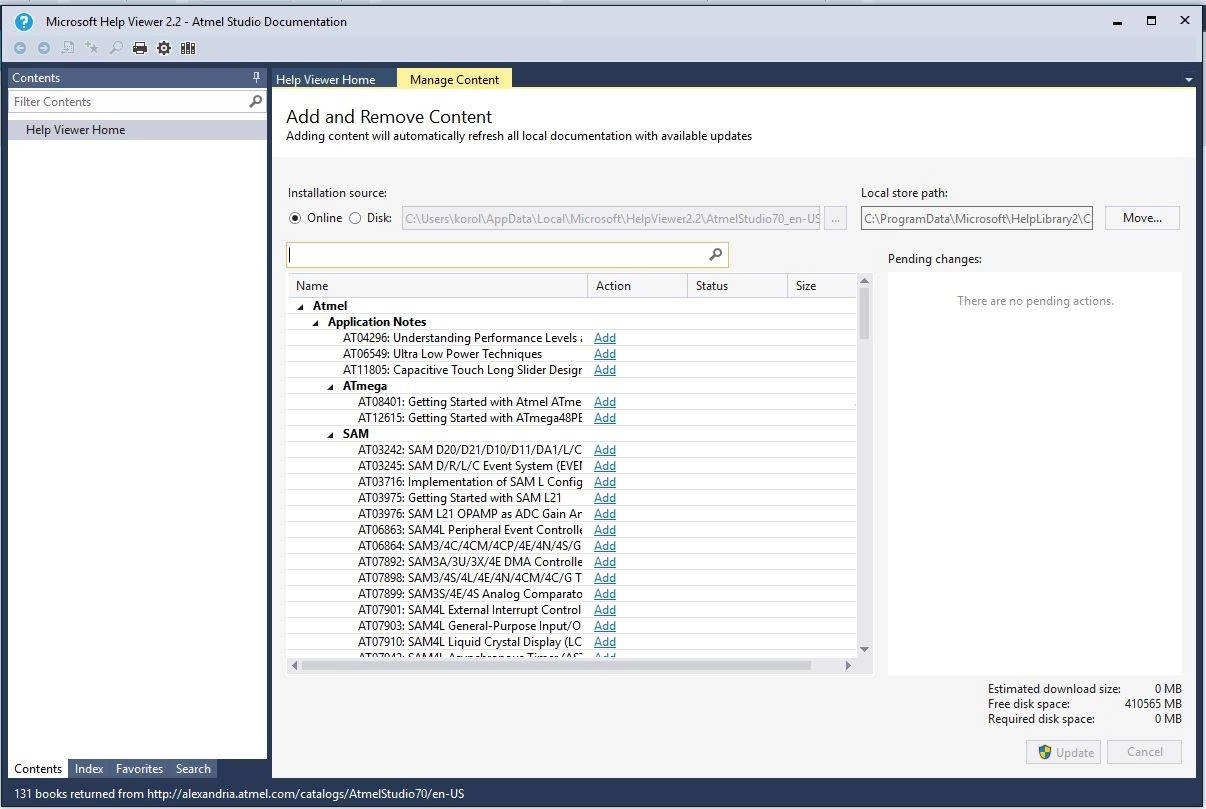Select AT06864 SAM3/4C/4CM row text
Image resolution: width=1206 pixels, height=809 pixels.
[470, 546]
